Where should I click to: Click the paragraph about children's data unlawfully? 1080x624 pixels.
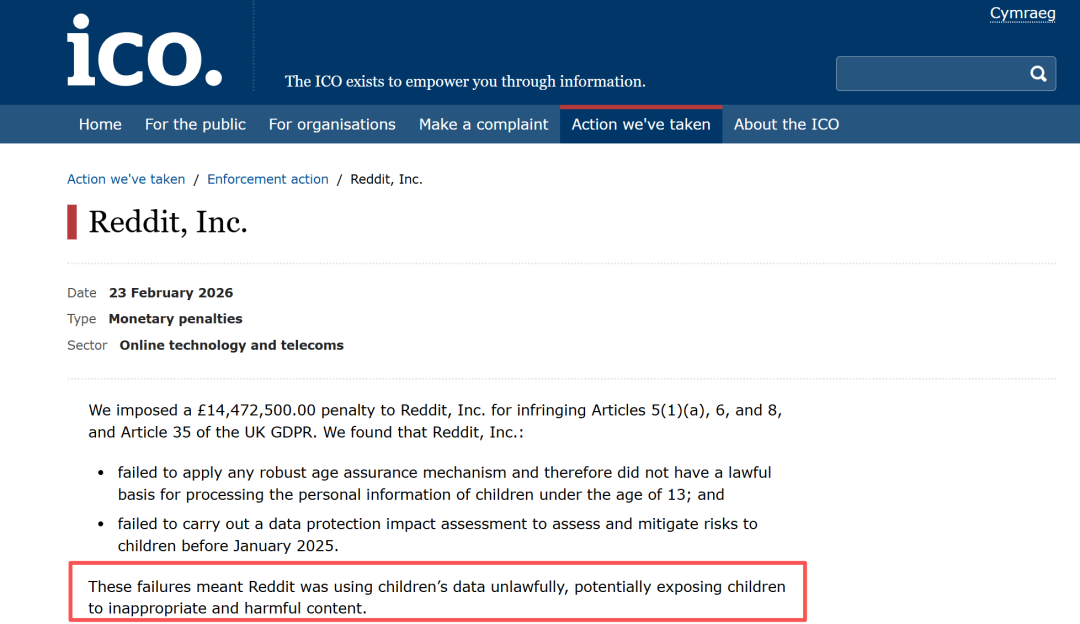pos(437,597)
